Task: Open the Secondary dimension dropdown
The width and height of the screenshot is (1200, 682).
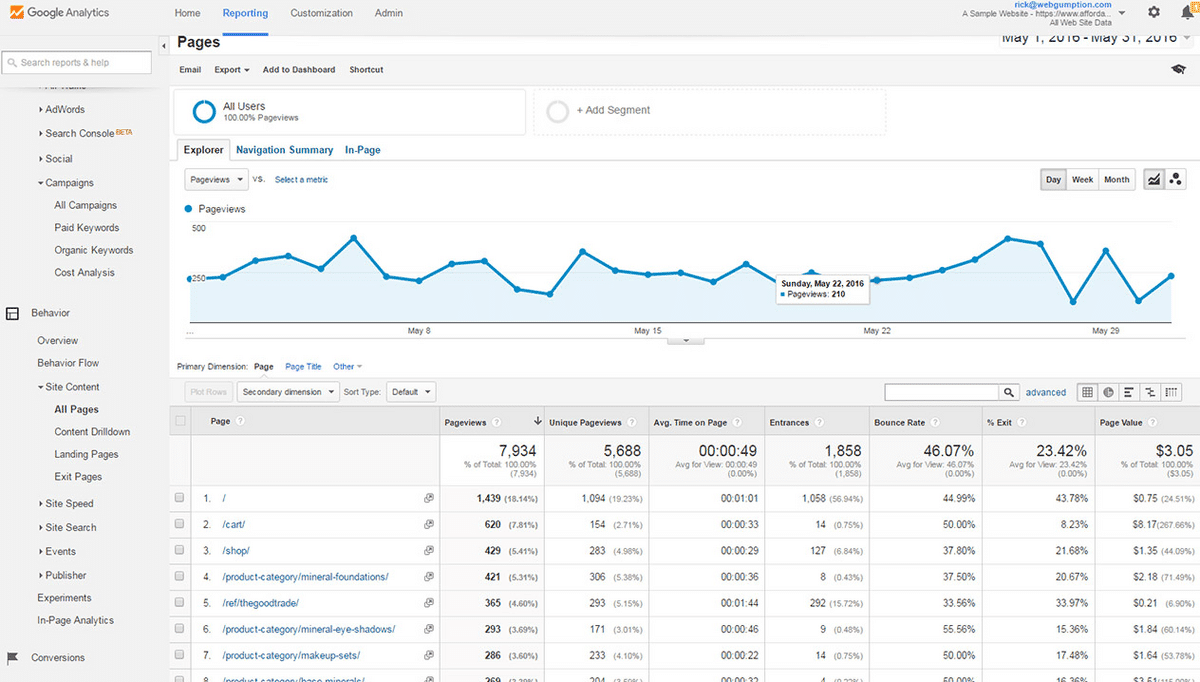Action: click(288, 391)
